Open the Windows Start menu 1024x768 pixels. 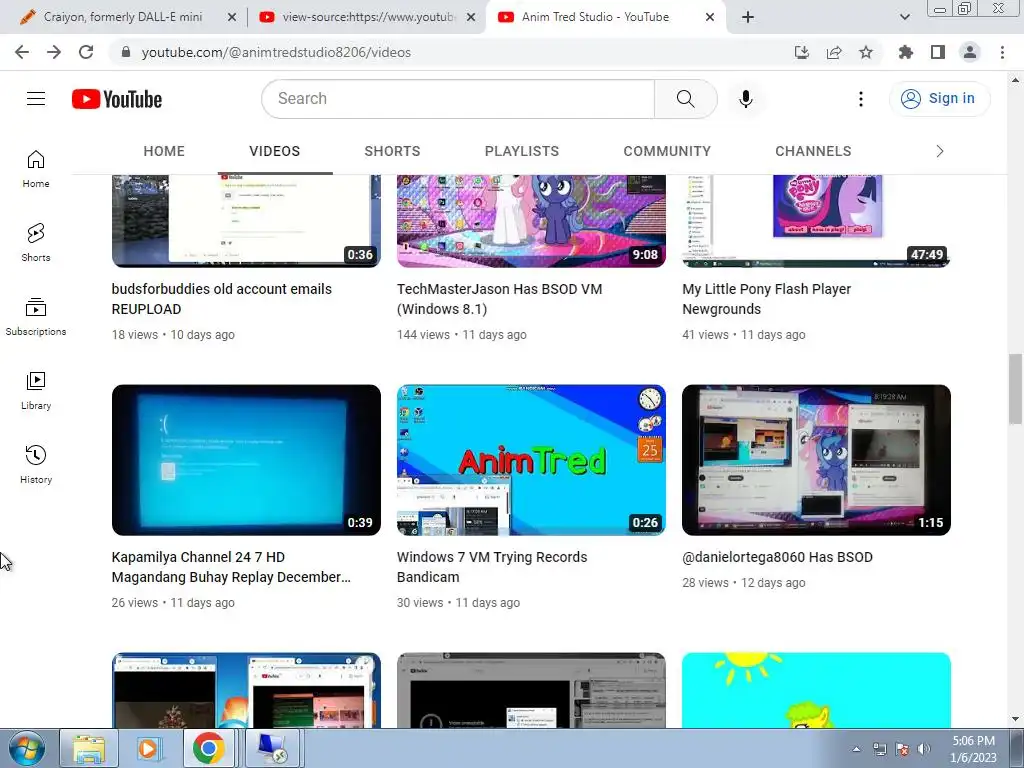tap(26, 748)
